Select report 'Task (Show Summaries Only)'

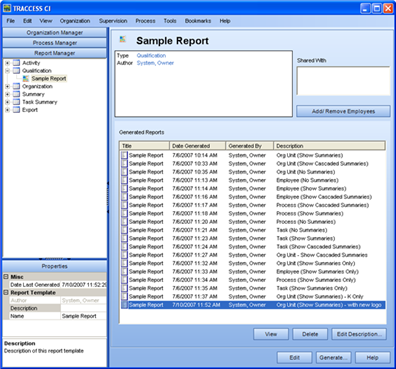[x=253, y=288]
